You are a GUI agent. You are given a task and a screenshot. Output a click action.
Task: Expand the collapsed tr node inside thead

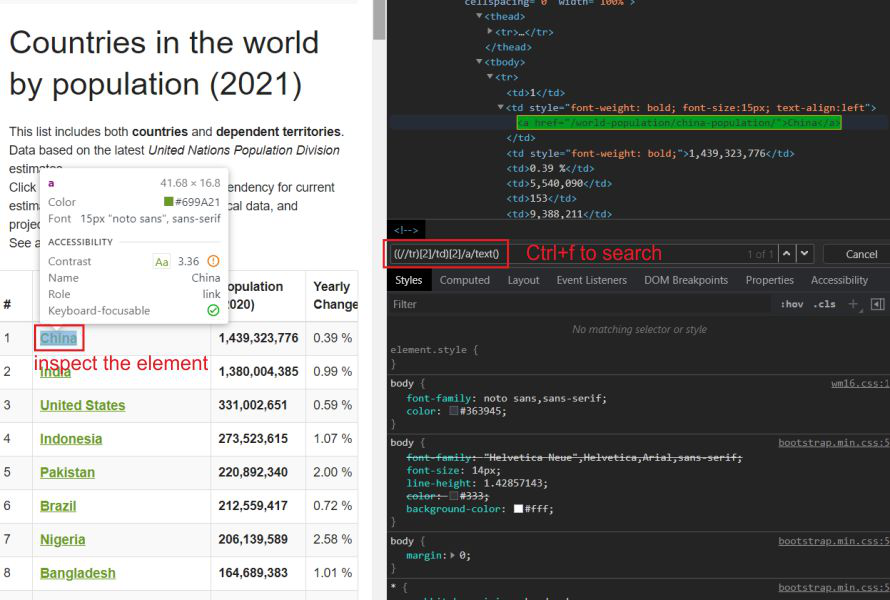(x=490, y=31)
